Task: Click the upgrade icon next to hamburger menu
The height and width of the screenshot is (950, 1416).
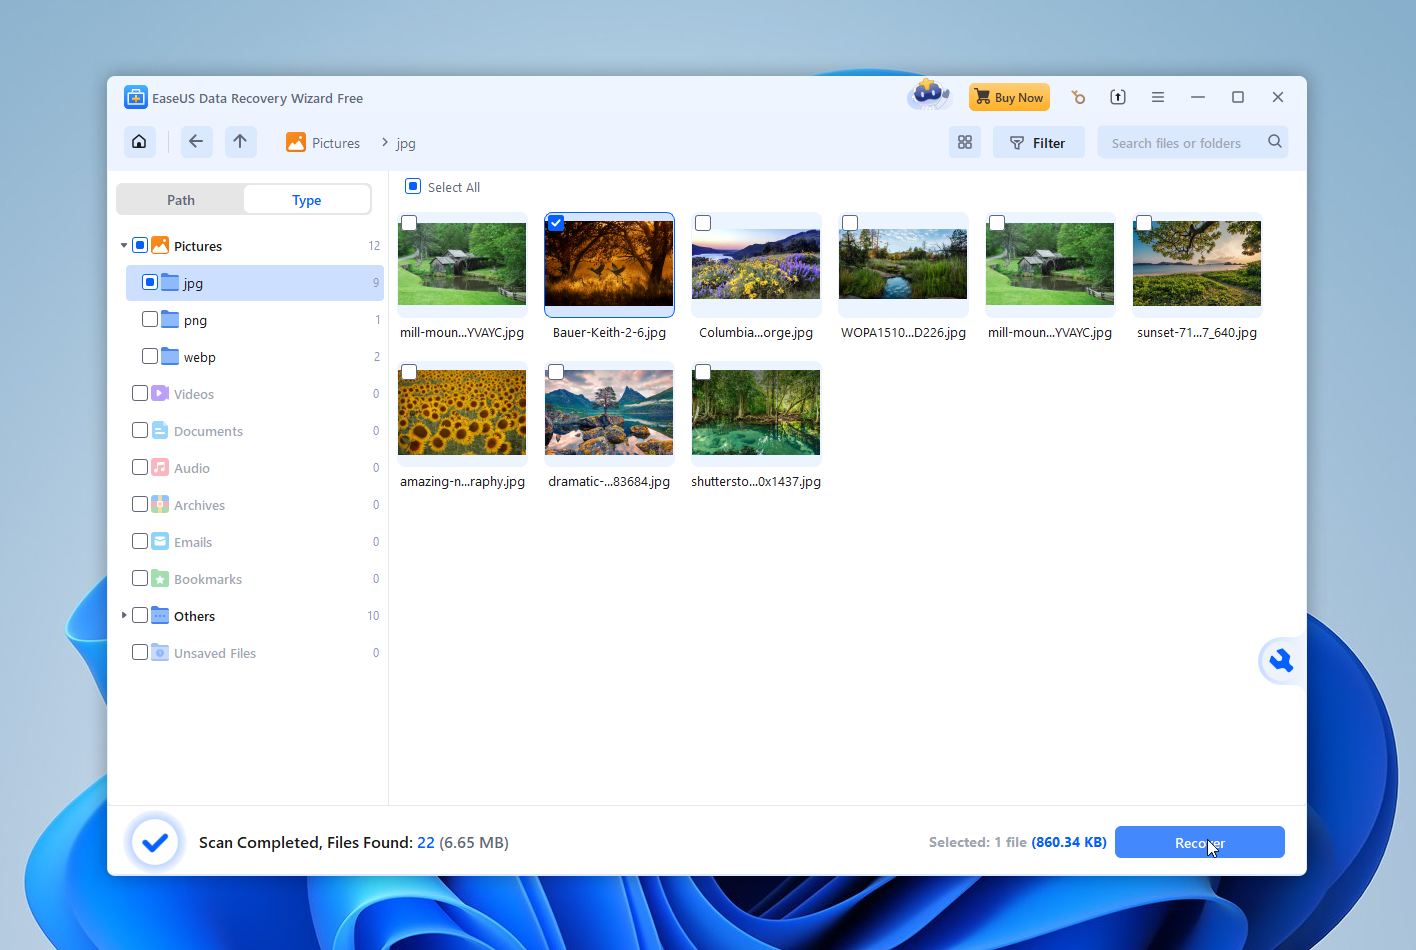Action: pyautogui.click(x=1117, y=97)
